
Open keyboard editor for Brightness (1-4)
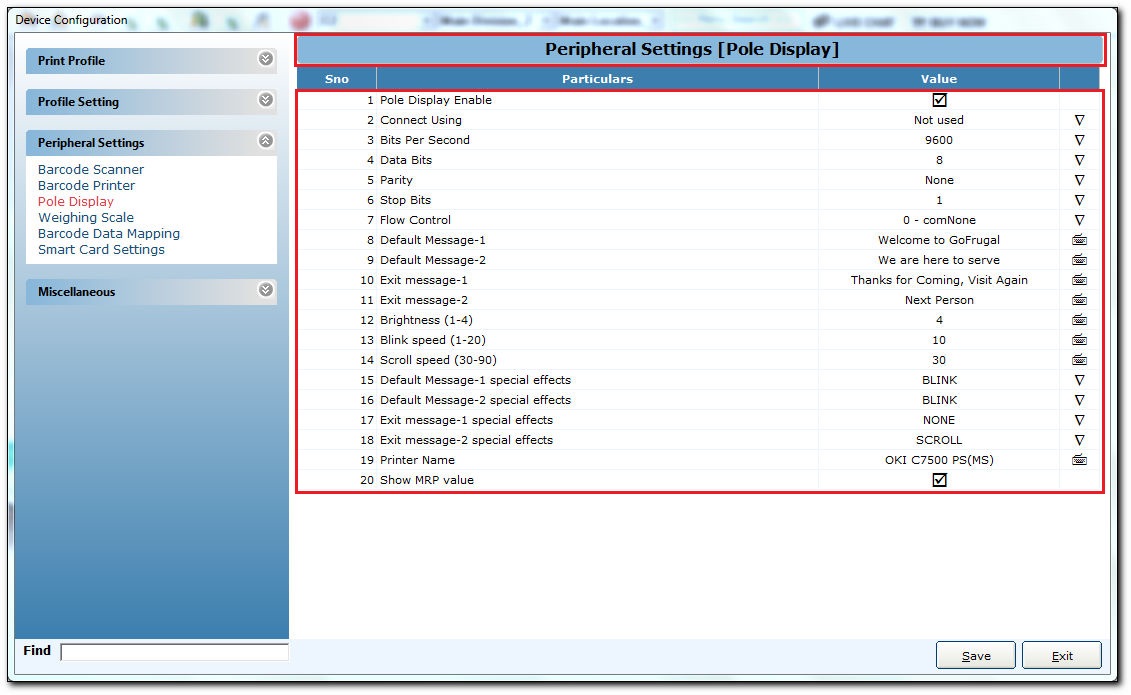1079,320
